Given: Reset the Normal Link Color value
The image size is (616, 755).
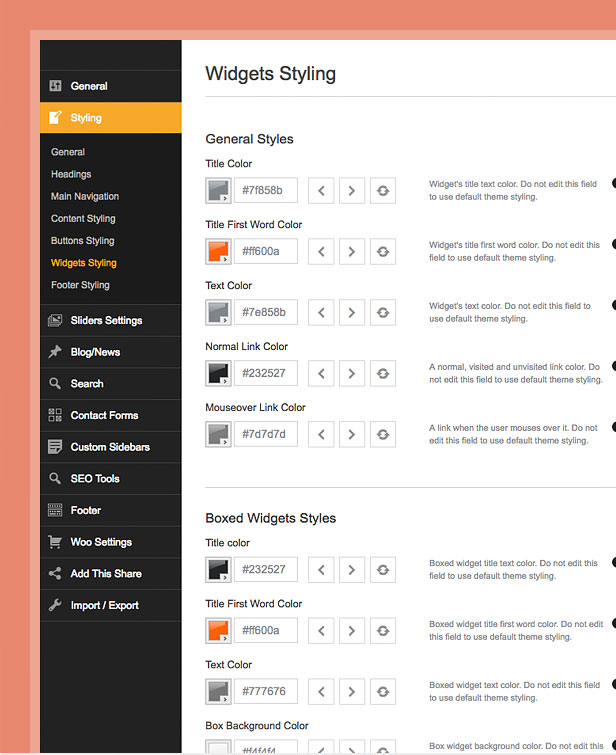Looking at the screenshot, I should point(381,373).
